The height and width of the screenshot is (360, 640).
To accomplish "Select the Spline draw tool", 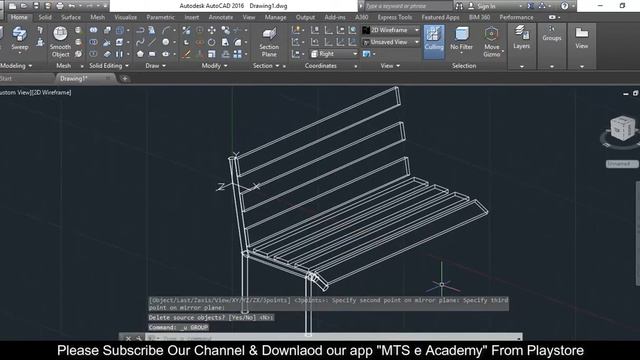I will [140, 42].
